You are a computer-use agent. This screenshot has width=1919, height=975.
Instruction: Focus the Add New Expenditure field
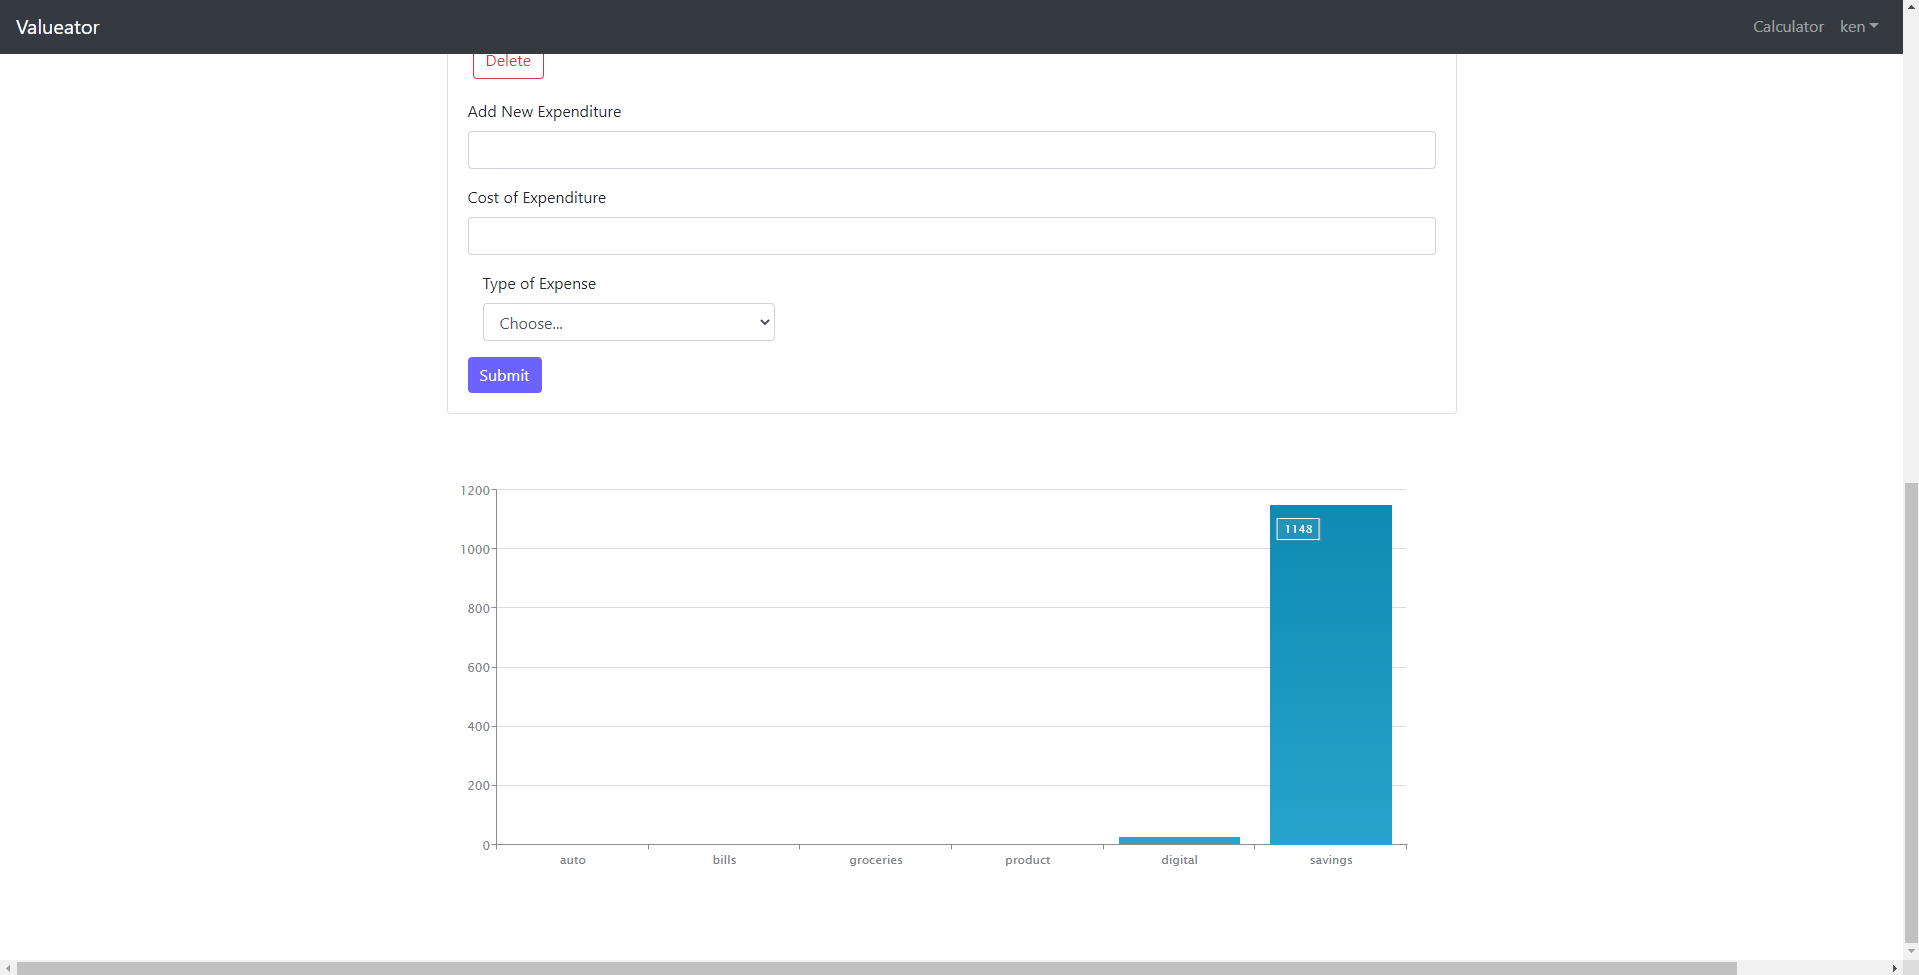951,150
